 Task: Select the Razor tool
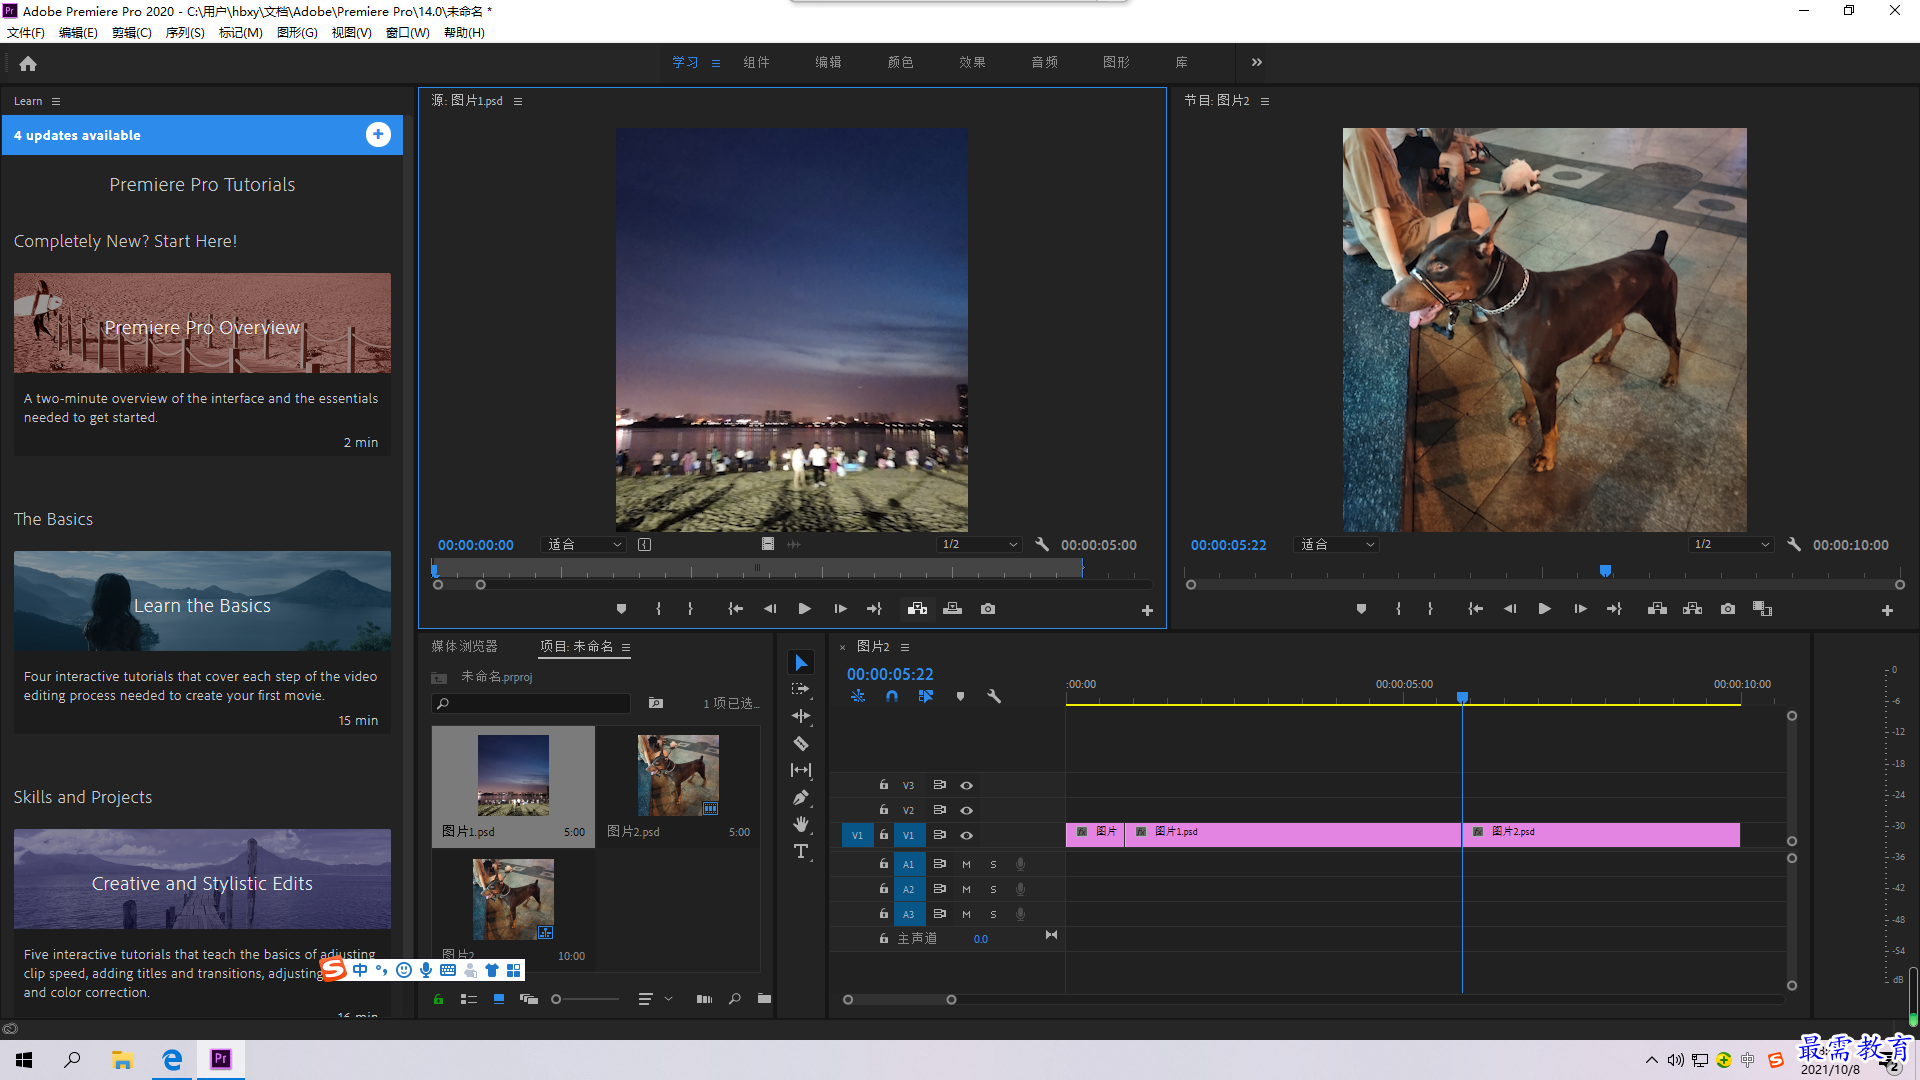801,743
